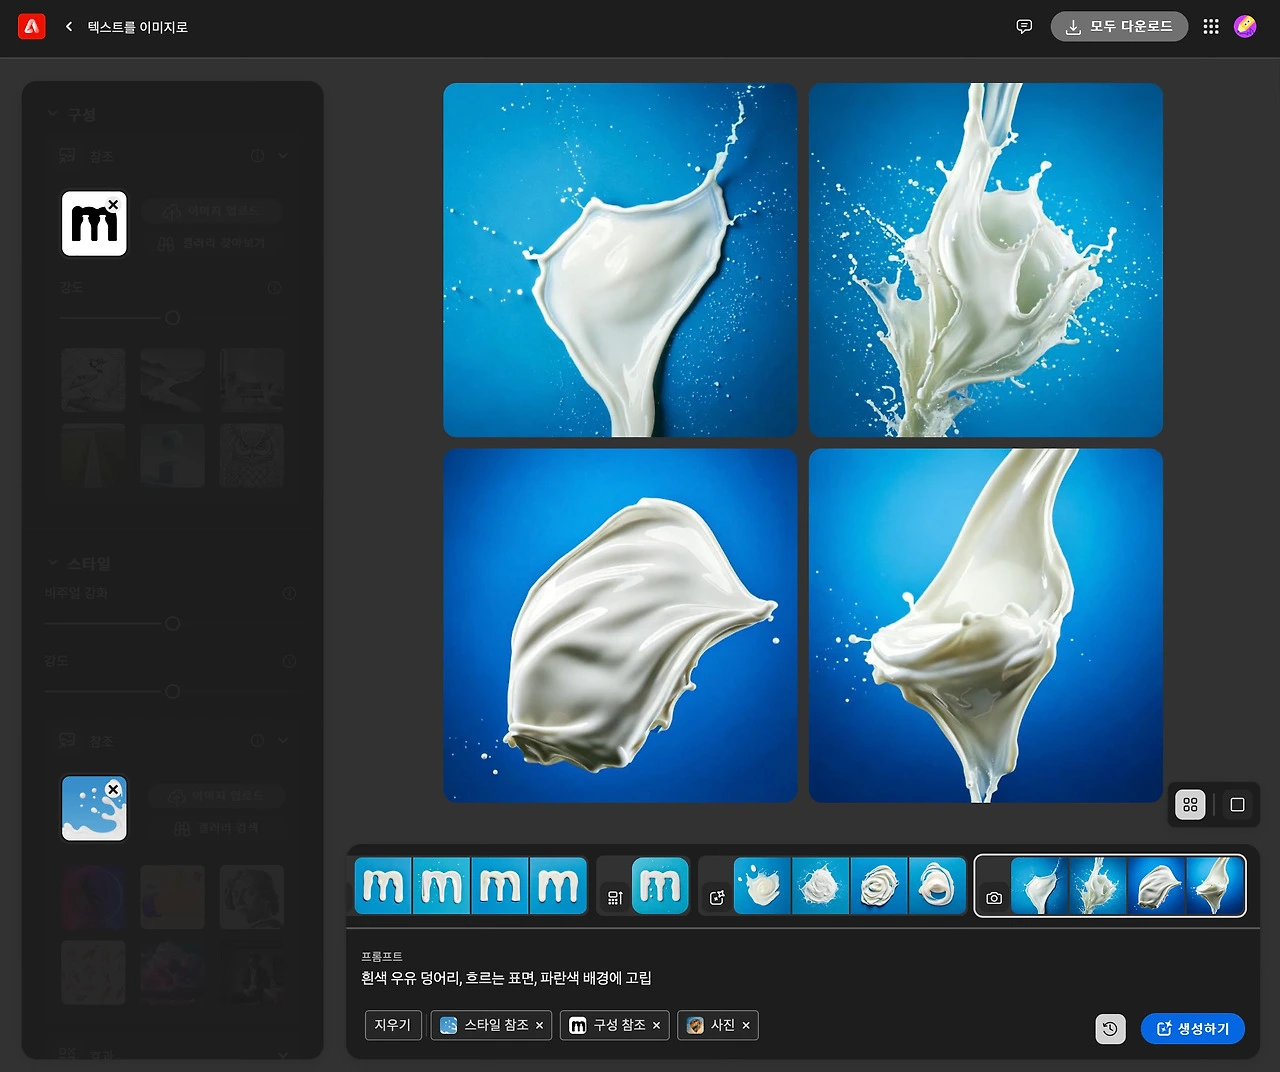Viewport: 1280px width, 1072px height.
Task: Click the composition settings icon in history strip
Action: [615, 898]
